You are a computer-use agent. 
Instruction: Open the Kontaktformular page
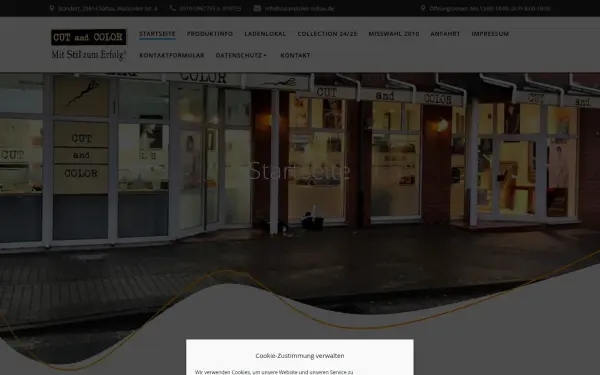[172, 55]
